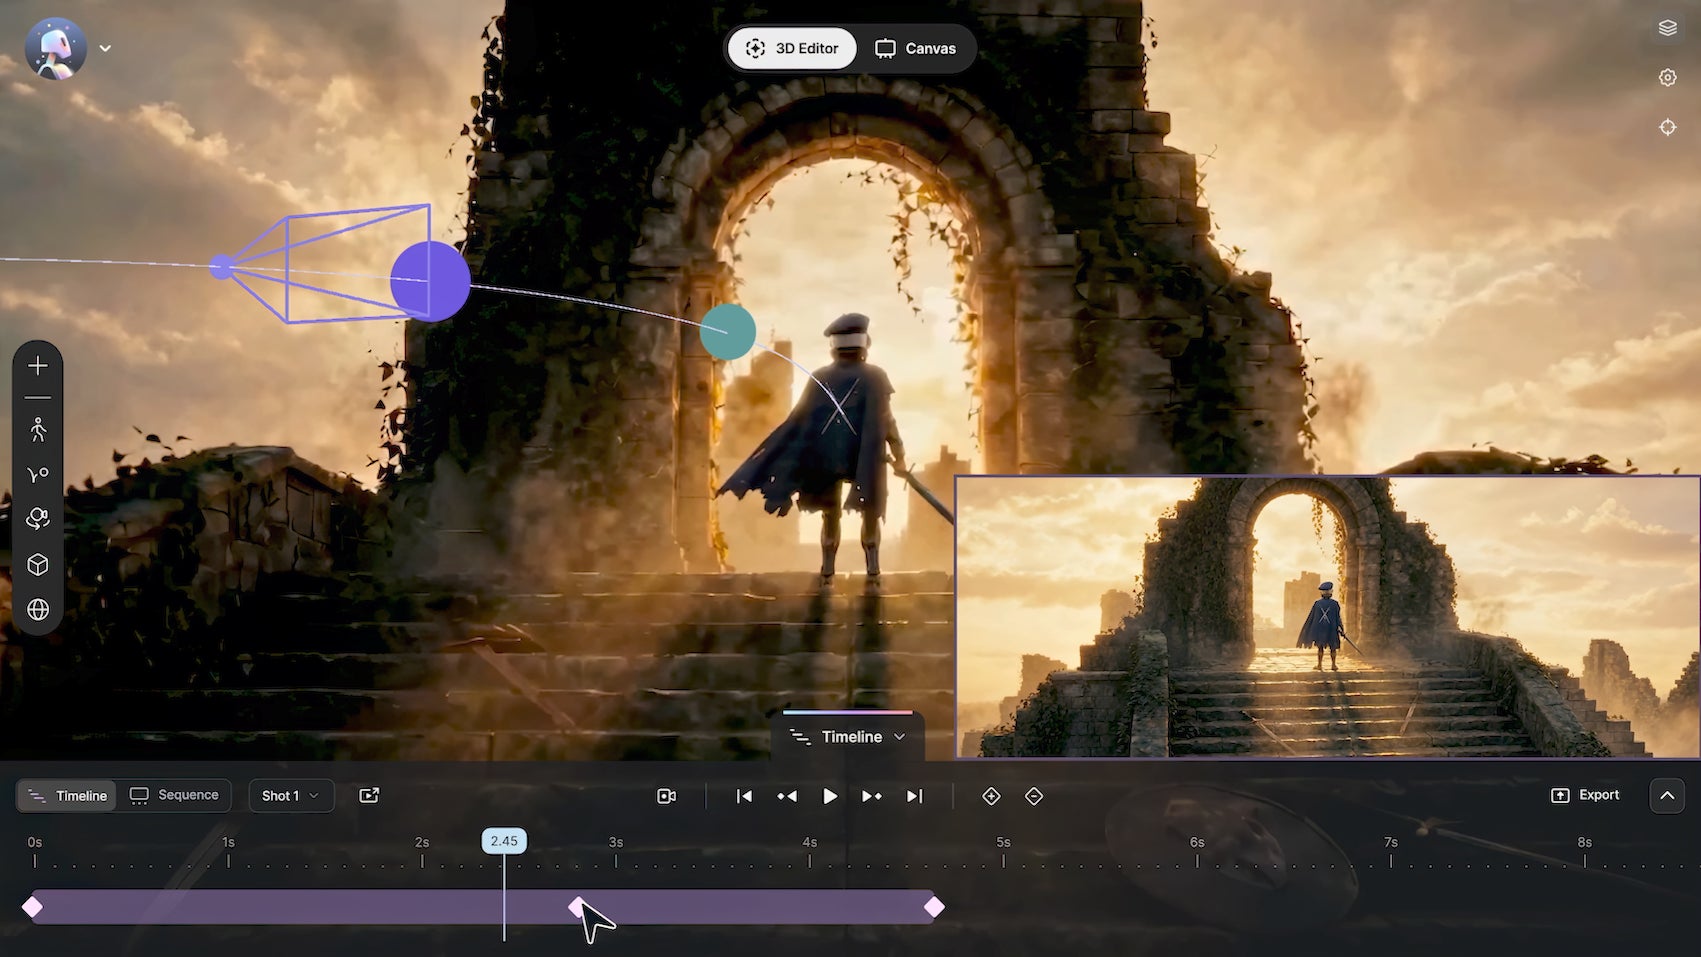Select the middle keyframe diamond
The image size is (1701, 957).
point(577,907)
